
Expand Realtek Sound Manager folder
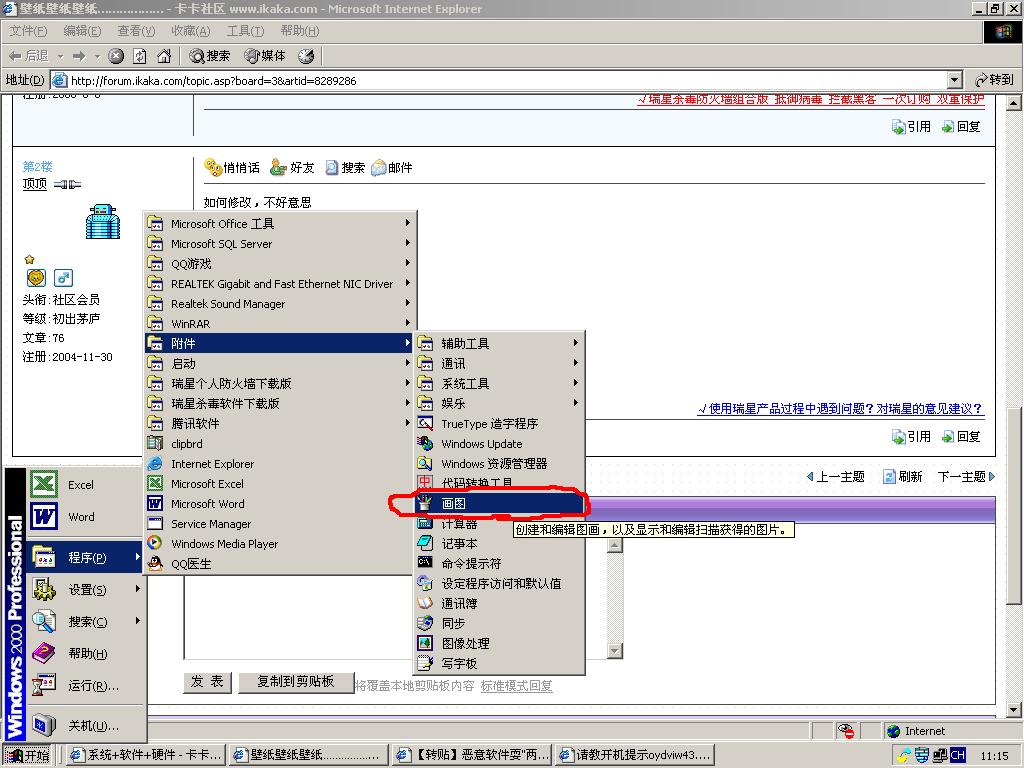pos(280,304)
